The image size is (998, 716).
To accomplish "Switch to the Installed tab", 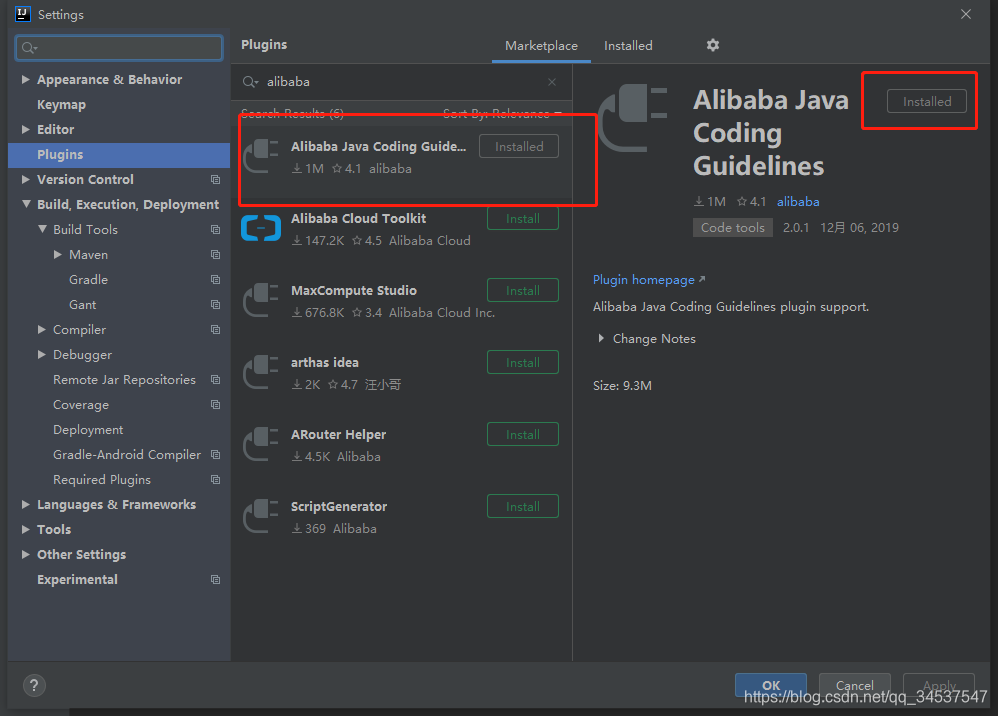I will coord(628,46).
